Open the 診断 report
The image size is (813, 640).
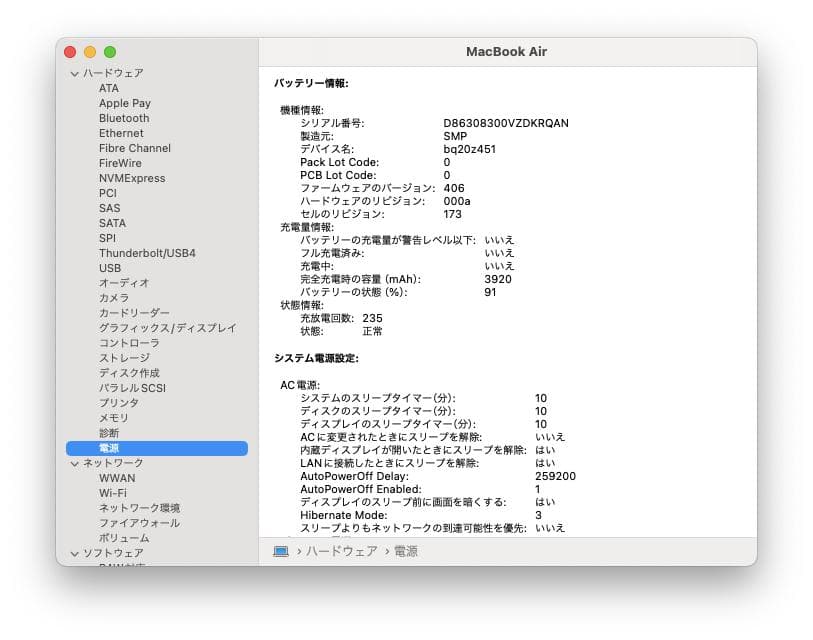108,432
